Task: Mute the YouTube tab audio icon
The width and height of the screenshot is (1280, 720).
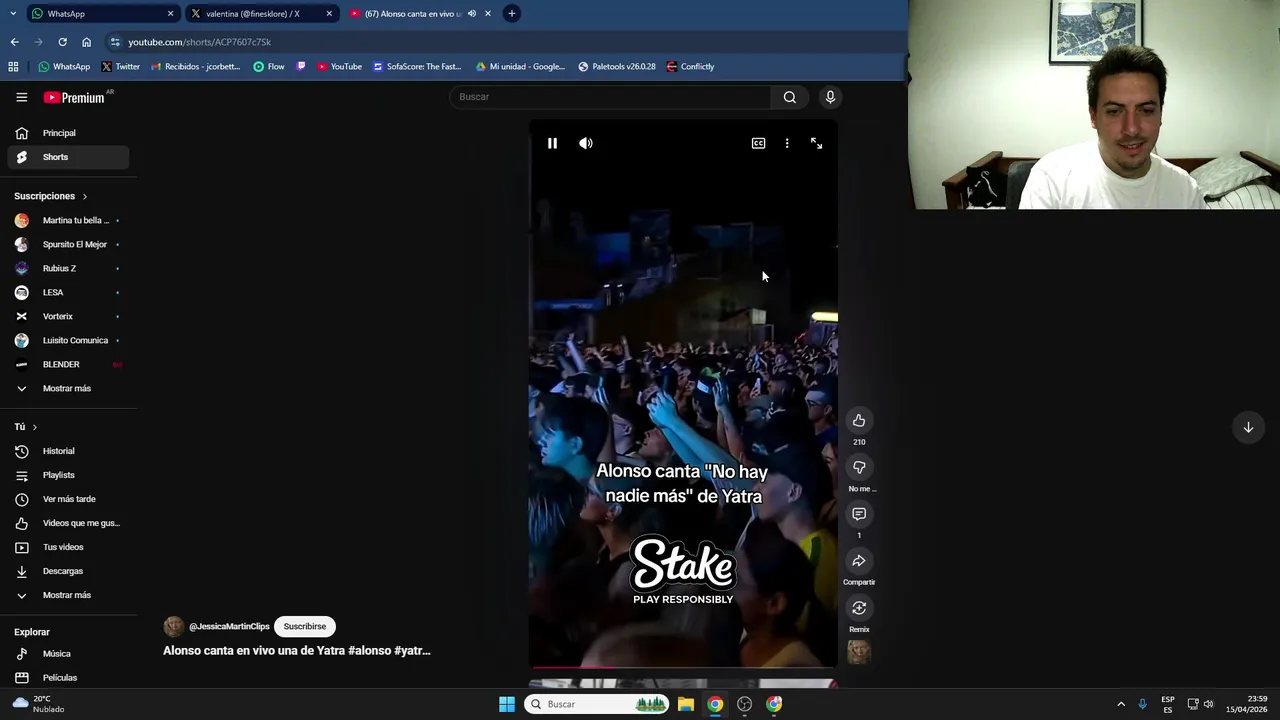Action: click(x=472, y=13)
